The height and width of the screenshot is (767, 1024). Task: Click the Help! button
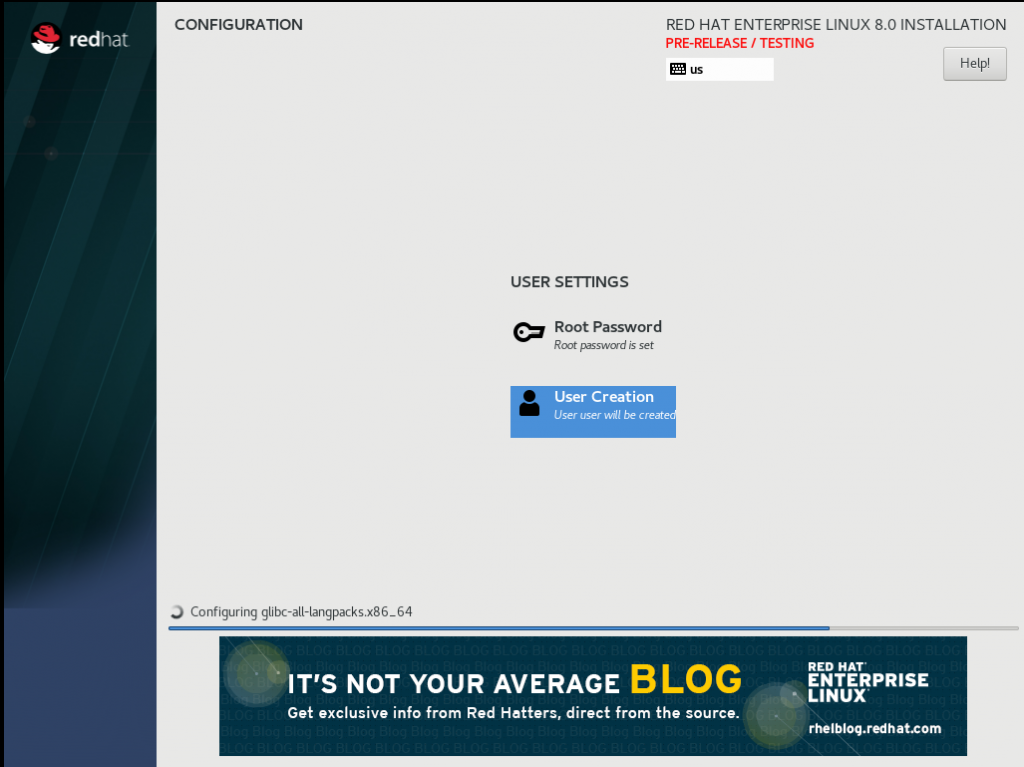click(974, 63)
